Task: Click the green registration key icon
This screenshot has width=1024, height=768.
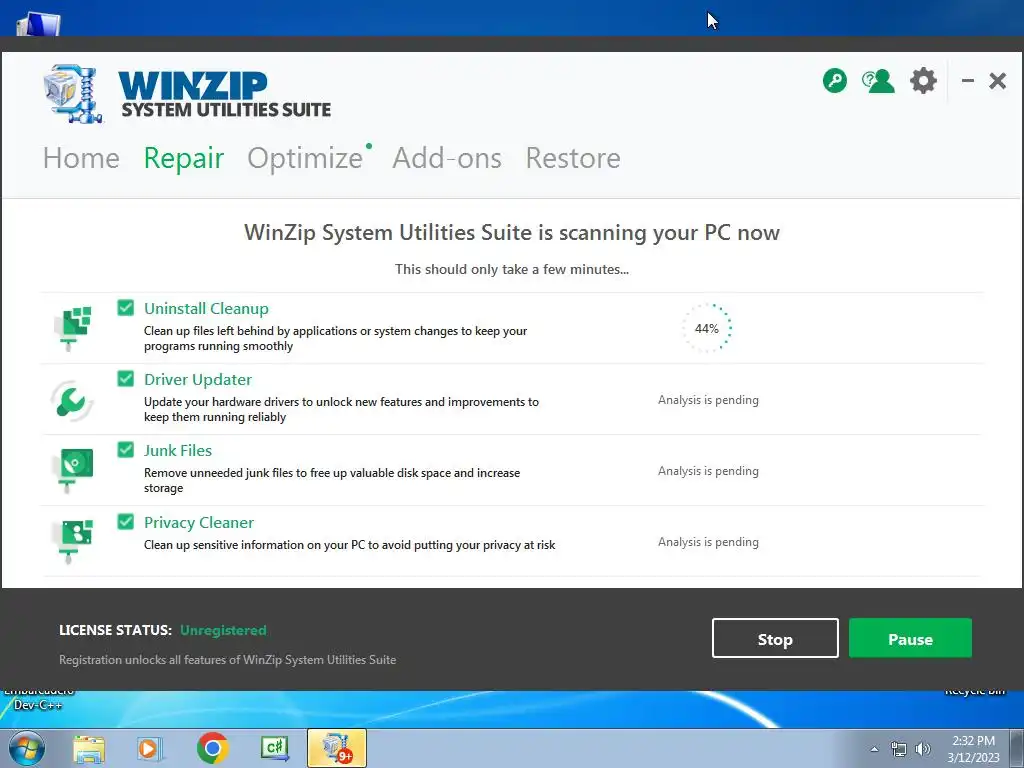Action: pyautogui.click(x=835, y=81)
